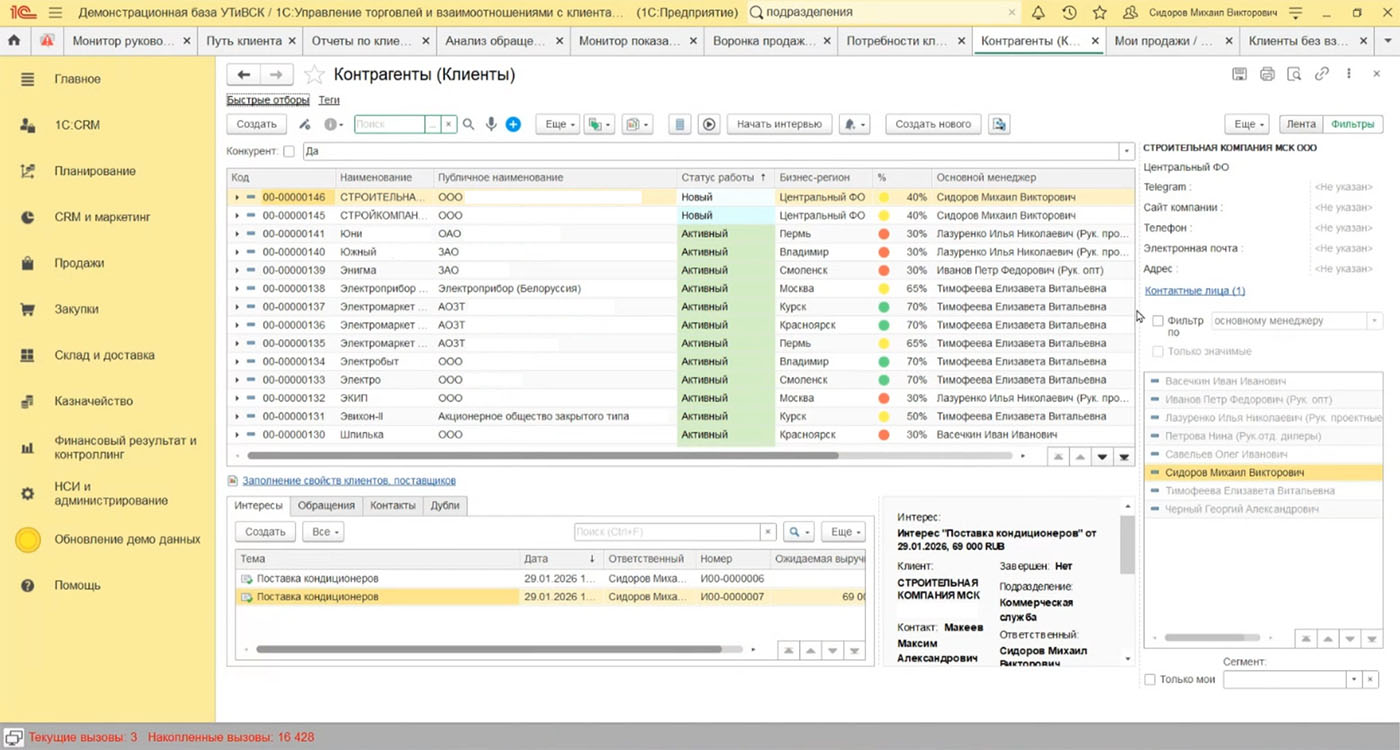Click the Начать интервью button

coord(779,124)
